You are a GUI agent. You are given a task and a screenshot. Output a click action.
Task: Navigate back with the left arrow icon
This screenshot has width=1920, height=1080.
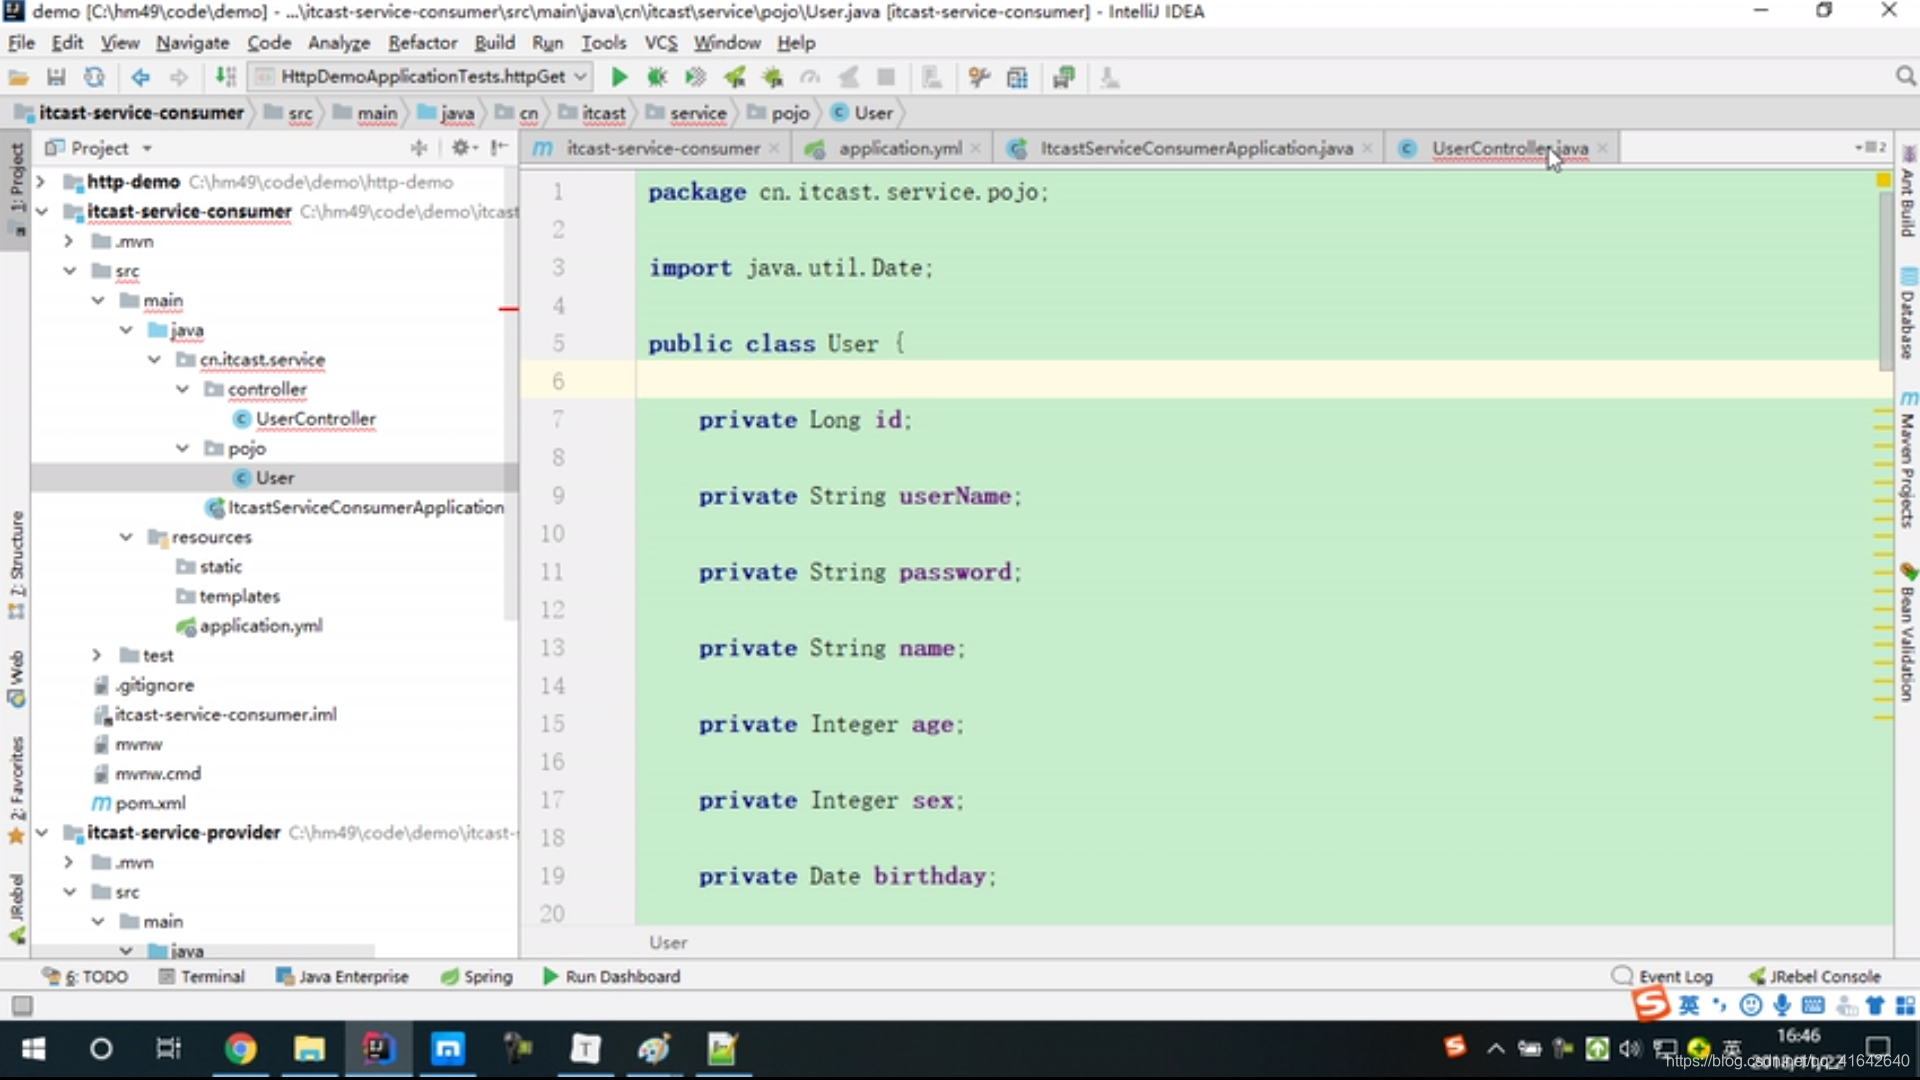(140, 77)
